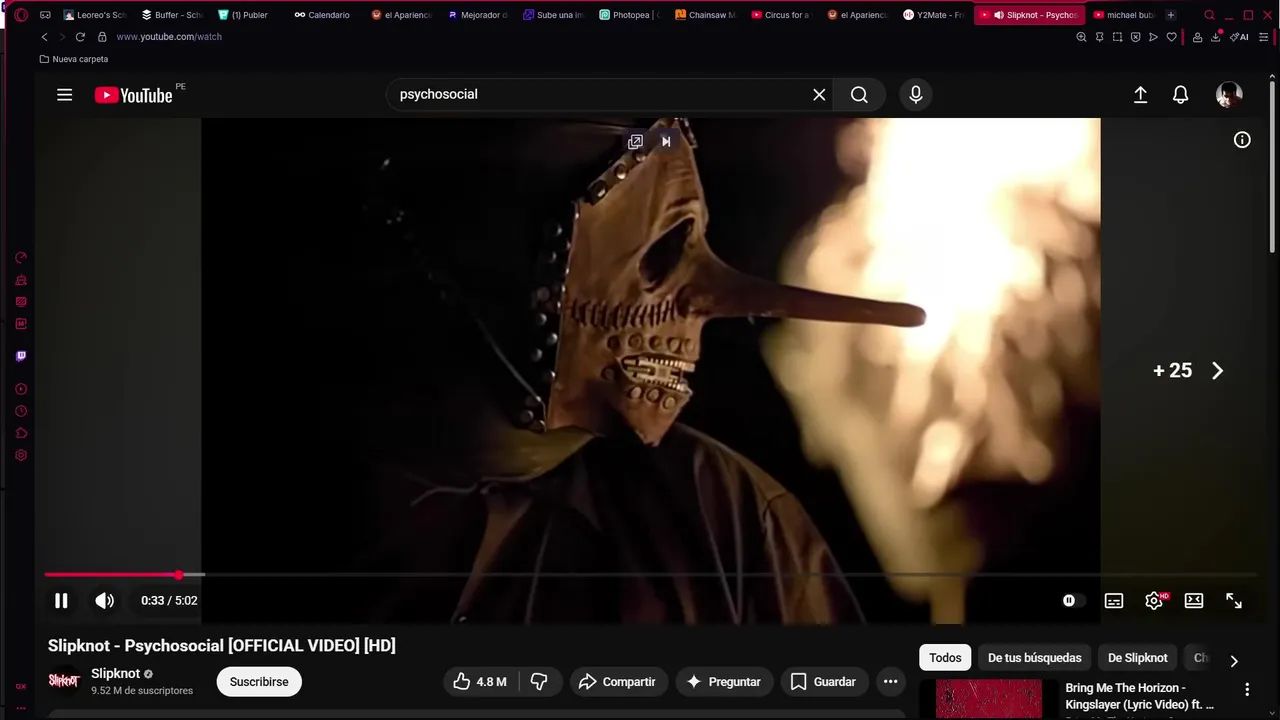1280x720 pixels.
Task: Open the Slipknot channel name link
Action: coord(115,673)
